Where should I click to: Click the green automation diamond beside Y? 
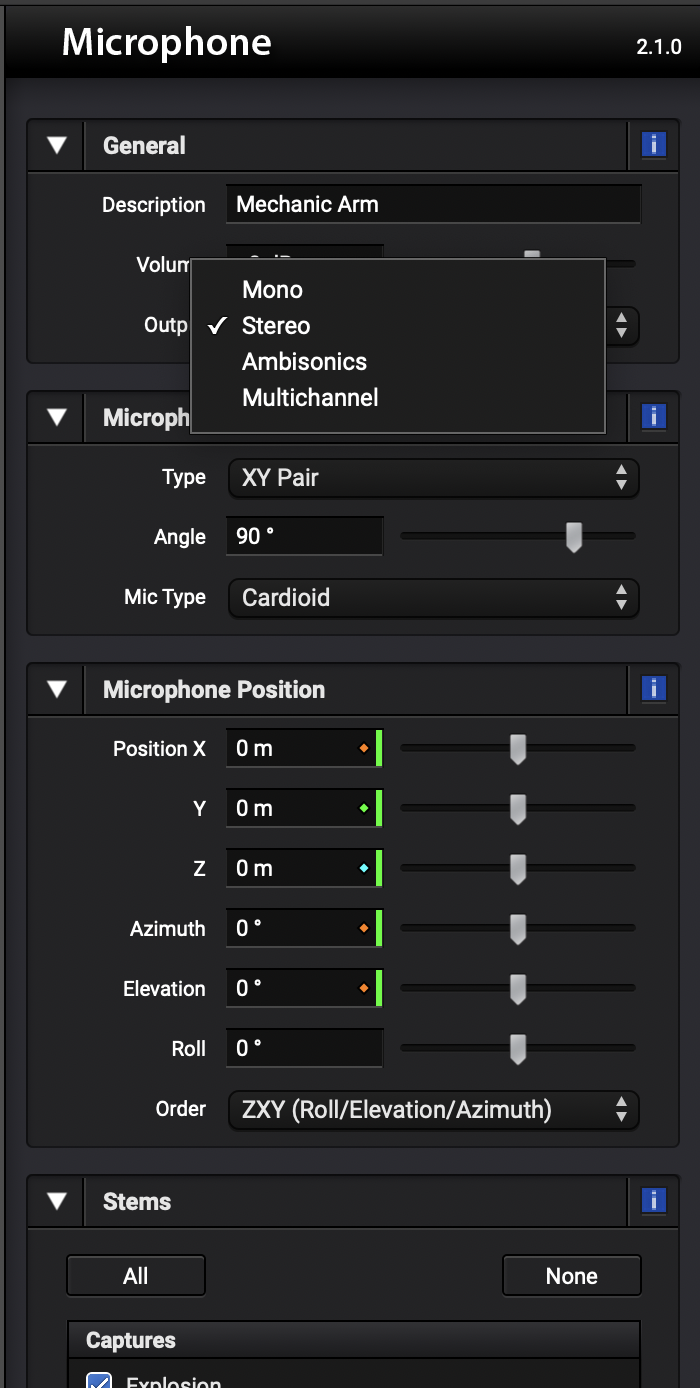366,807
